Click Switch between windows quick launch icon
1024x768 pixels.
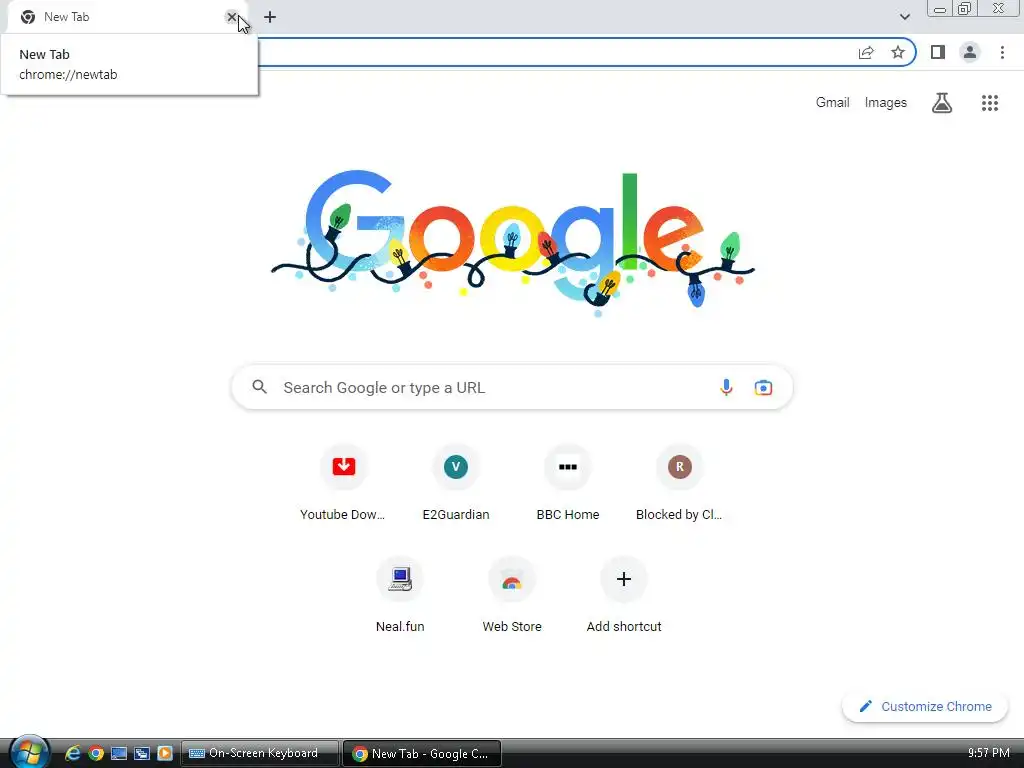pos(142,753)
